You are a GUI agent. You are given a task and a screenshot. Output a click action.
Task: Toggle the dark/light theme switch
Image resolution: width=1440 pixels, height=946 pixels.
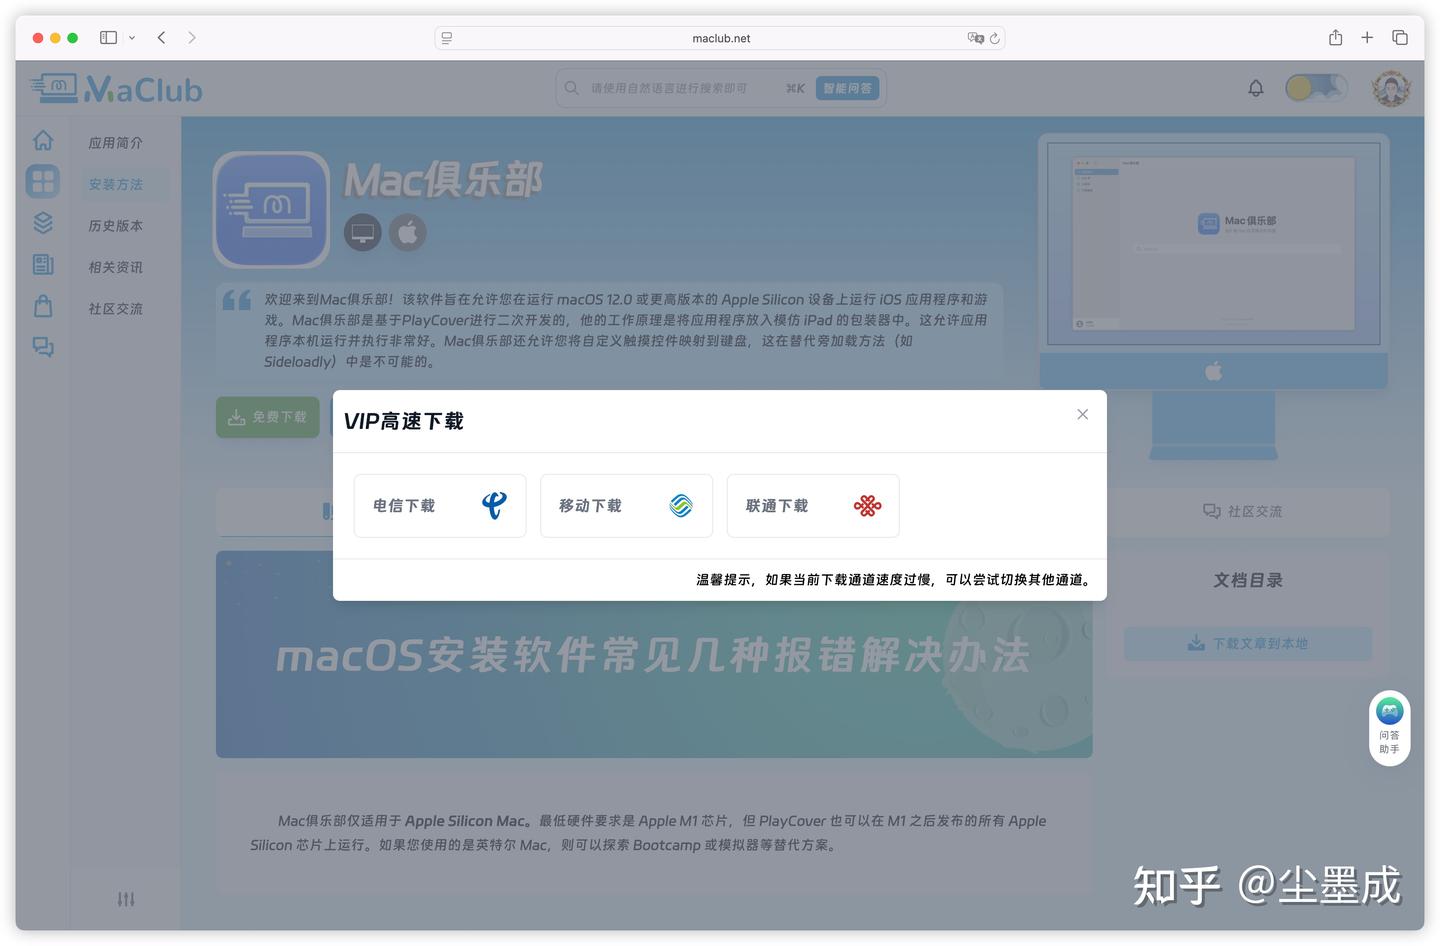click(1316, 88)
